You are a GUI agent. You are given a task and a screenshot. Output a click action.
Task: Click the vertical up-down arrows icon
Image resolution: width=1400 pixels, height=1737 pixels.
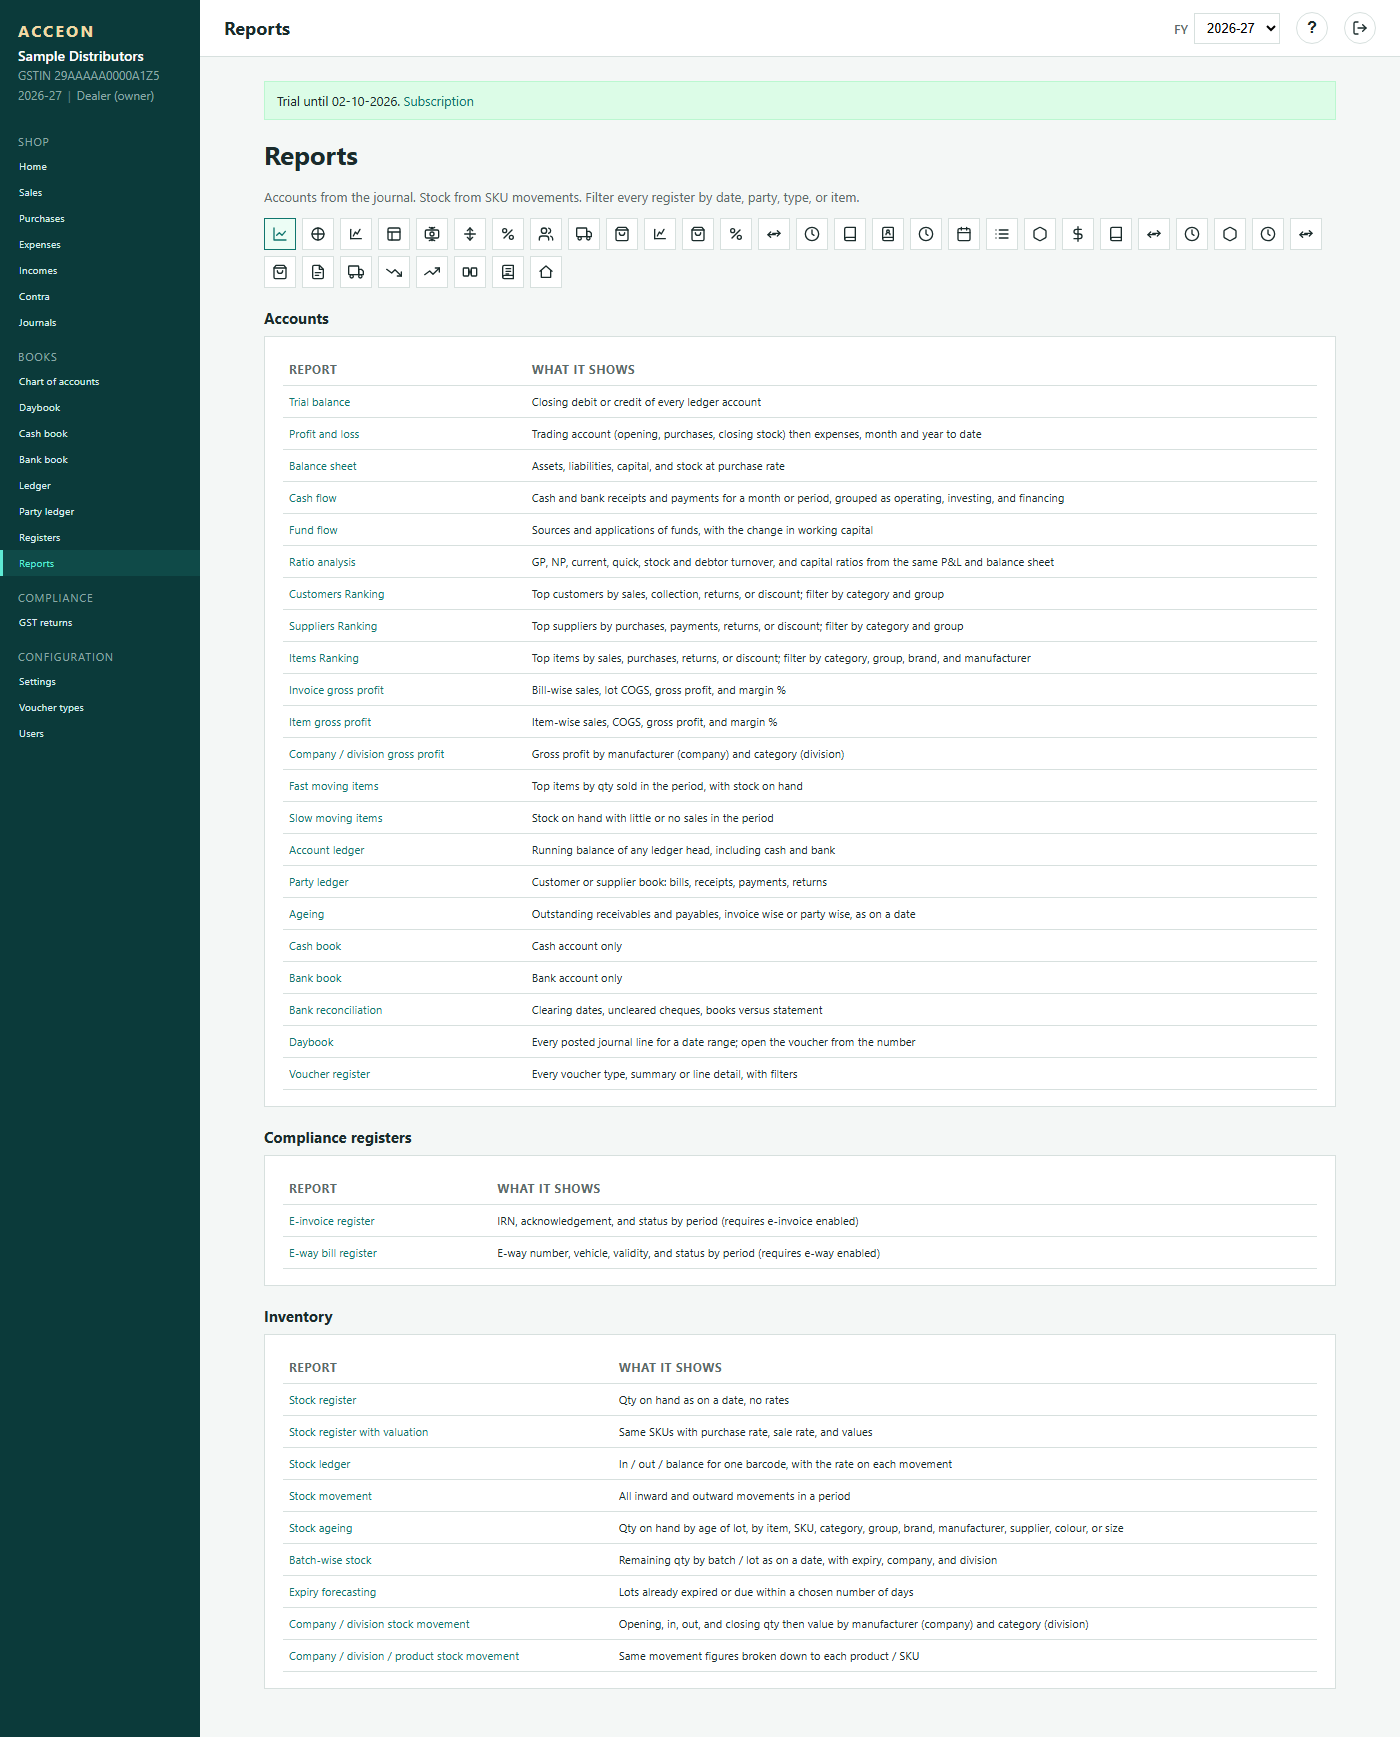(470, 234)
